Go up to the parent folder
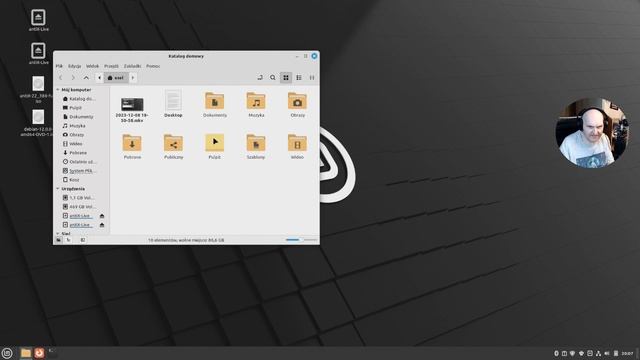Viewport: 640px width, 360px height. click(86, 78)
